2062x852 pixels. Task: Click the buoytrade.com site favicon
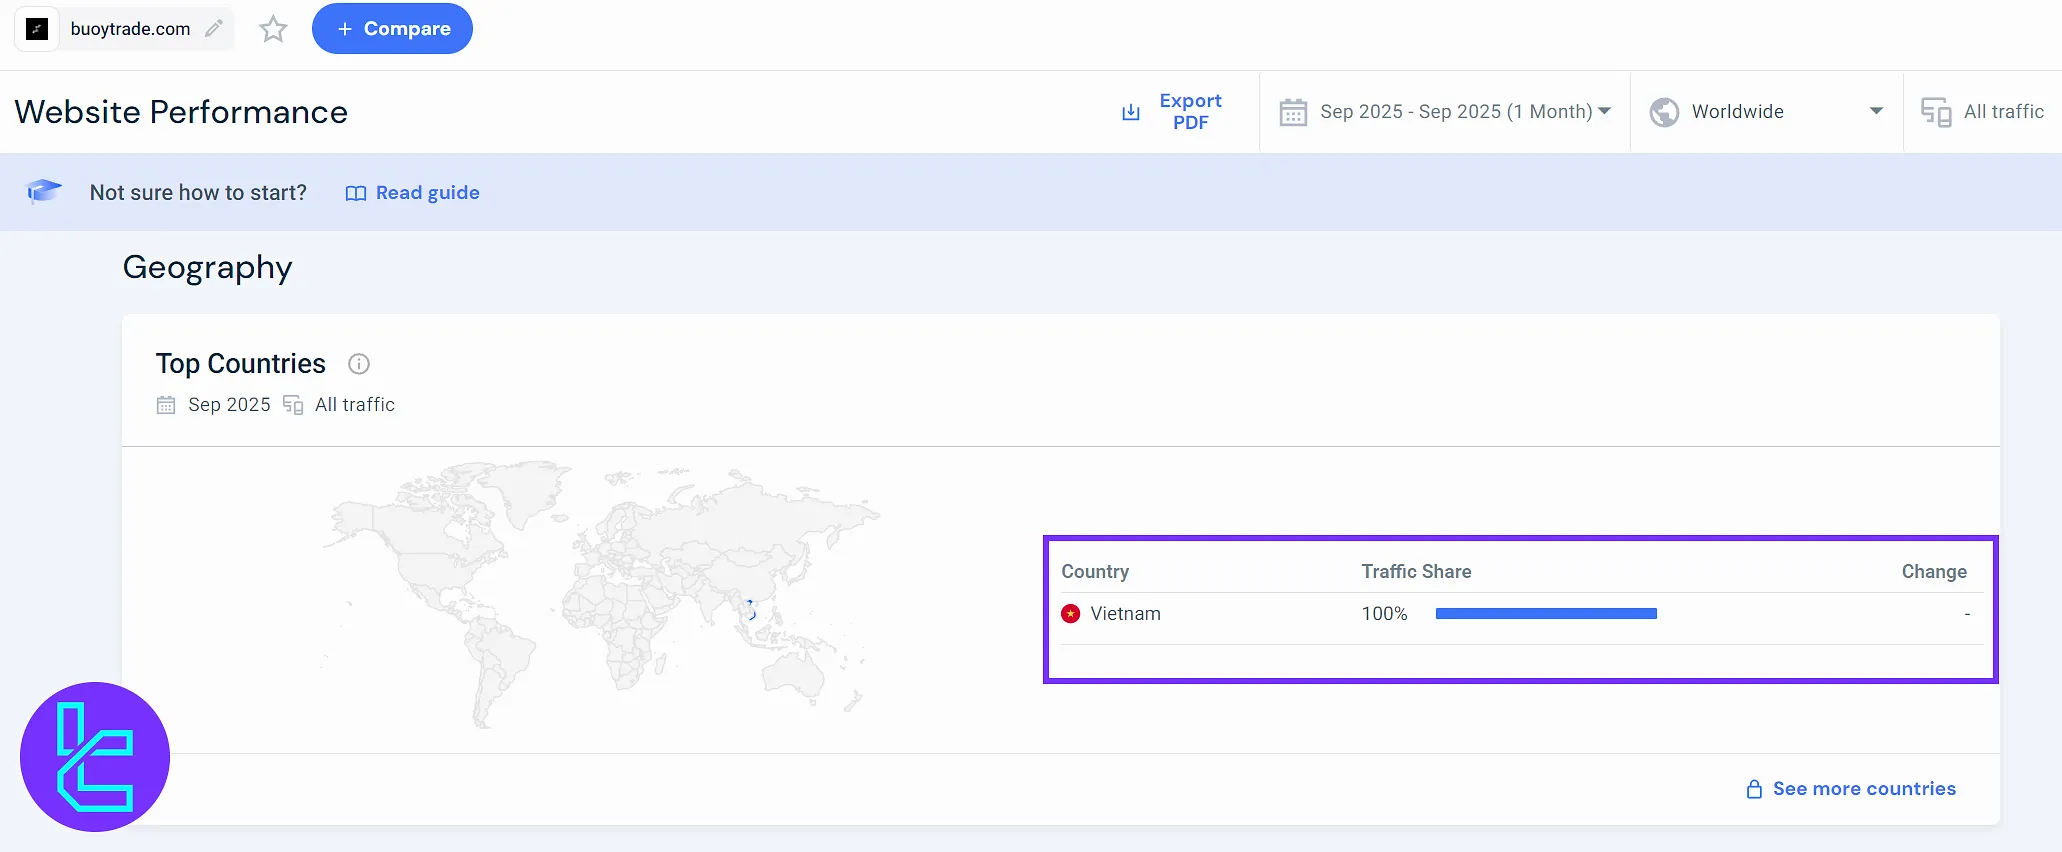point(37,29)
